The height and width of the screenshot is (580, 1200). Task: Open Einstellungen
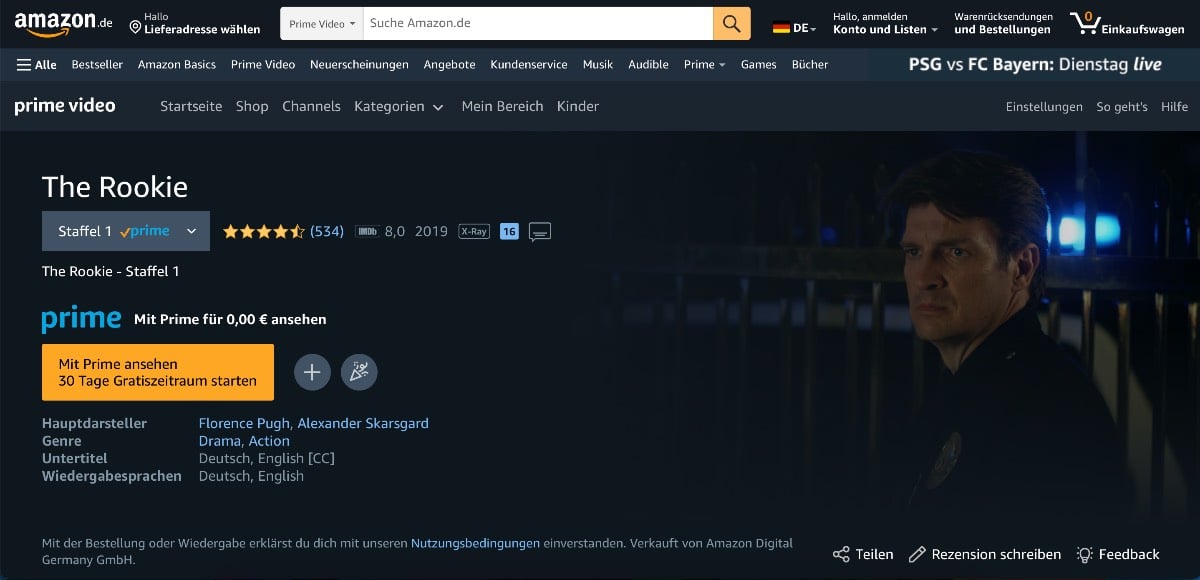tap(1044, 107)
